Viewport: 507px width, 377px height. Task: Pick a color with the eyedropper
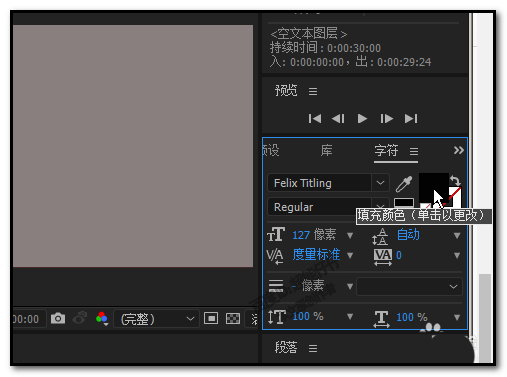404,184
